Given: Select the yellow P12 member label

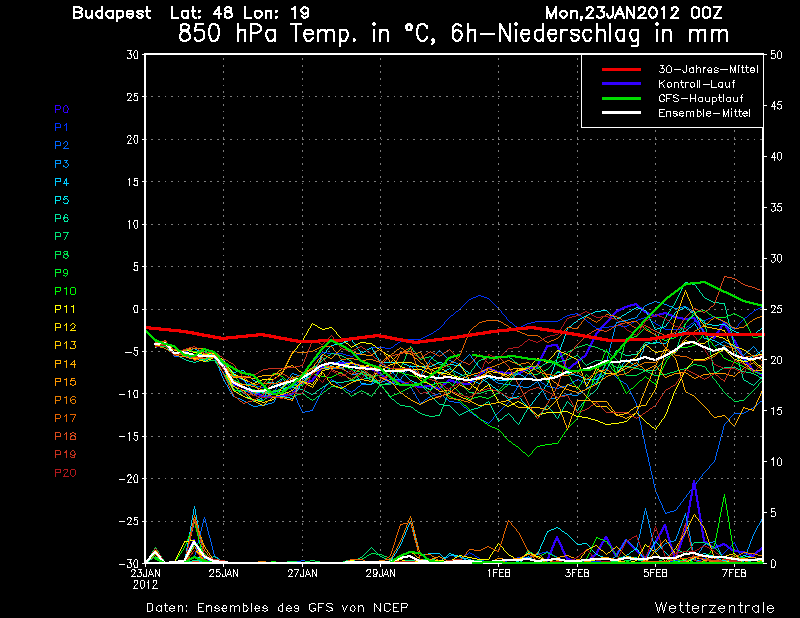Looking at the screenshot, I should [64, 327].
